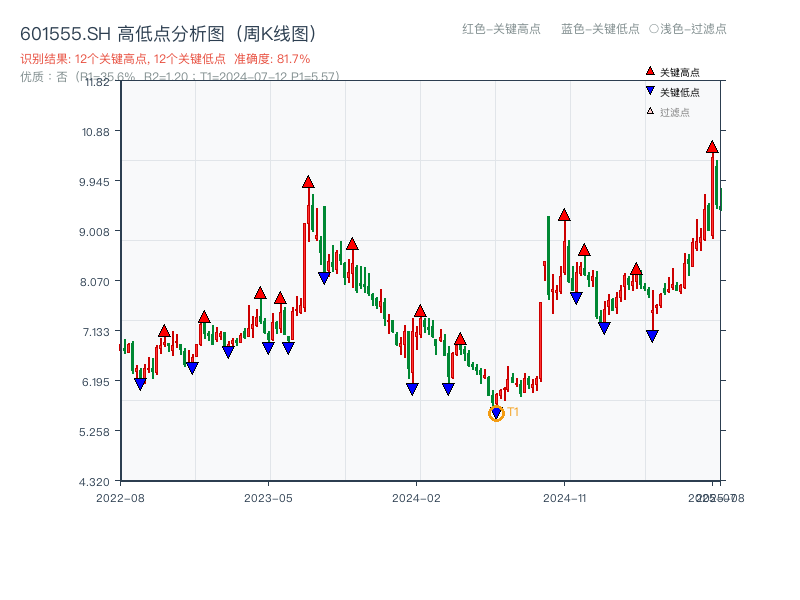Click the blue 关键低点 legend triangle
This screenshot has width=800, height=600.
[650, 91]
